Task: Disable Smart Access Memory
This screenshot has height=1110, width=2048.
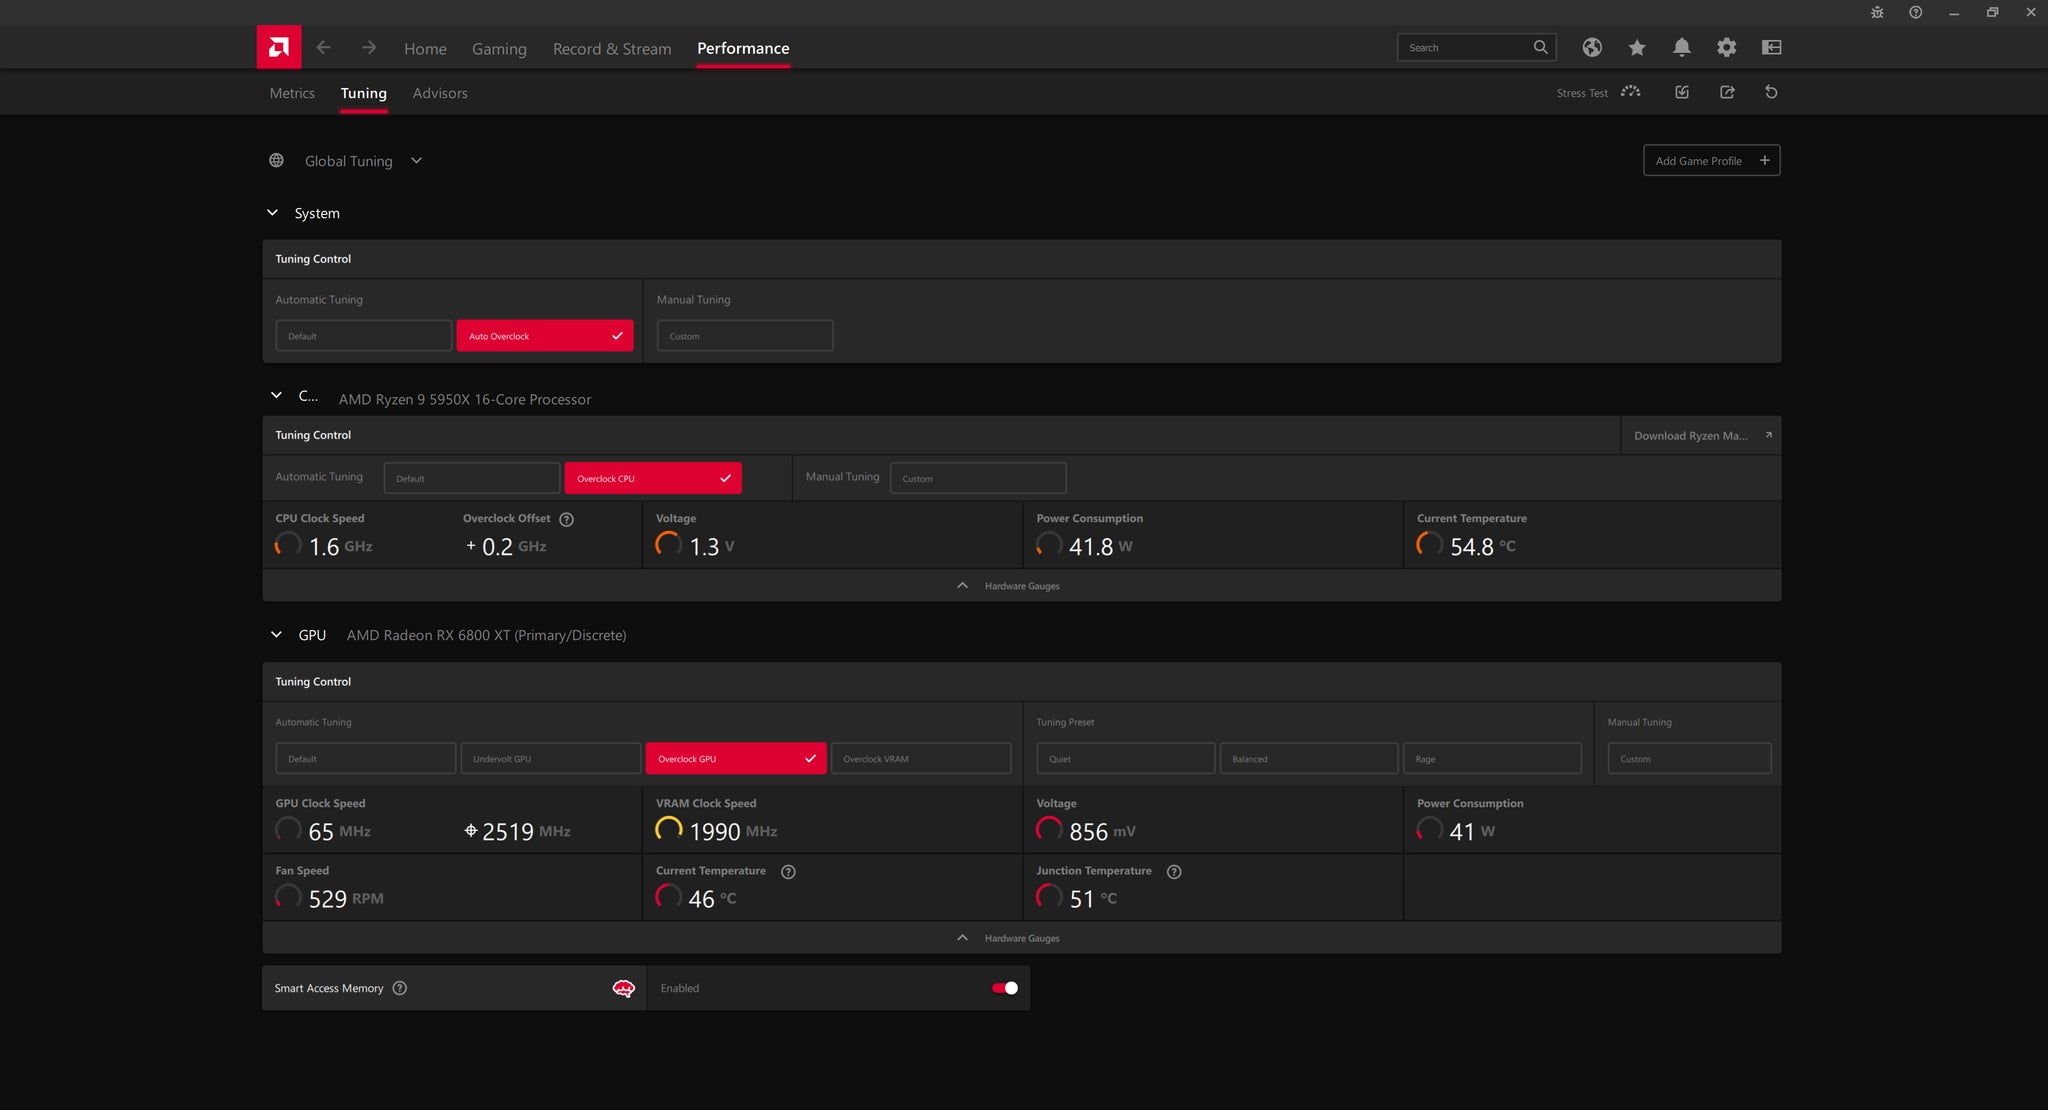Action: pyautogui.click(x=1003, y=987)
